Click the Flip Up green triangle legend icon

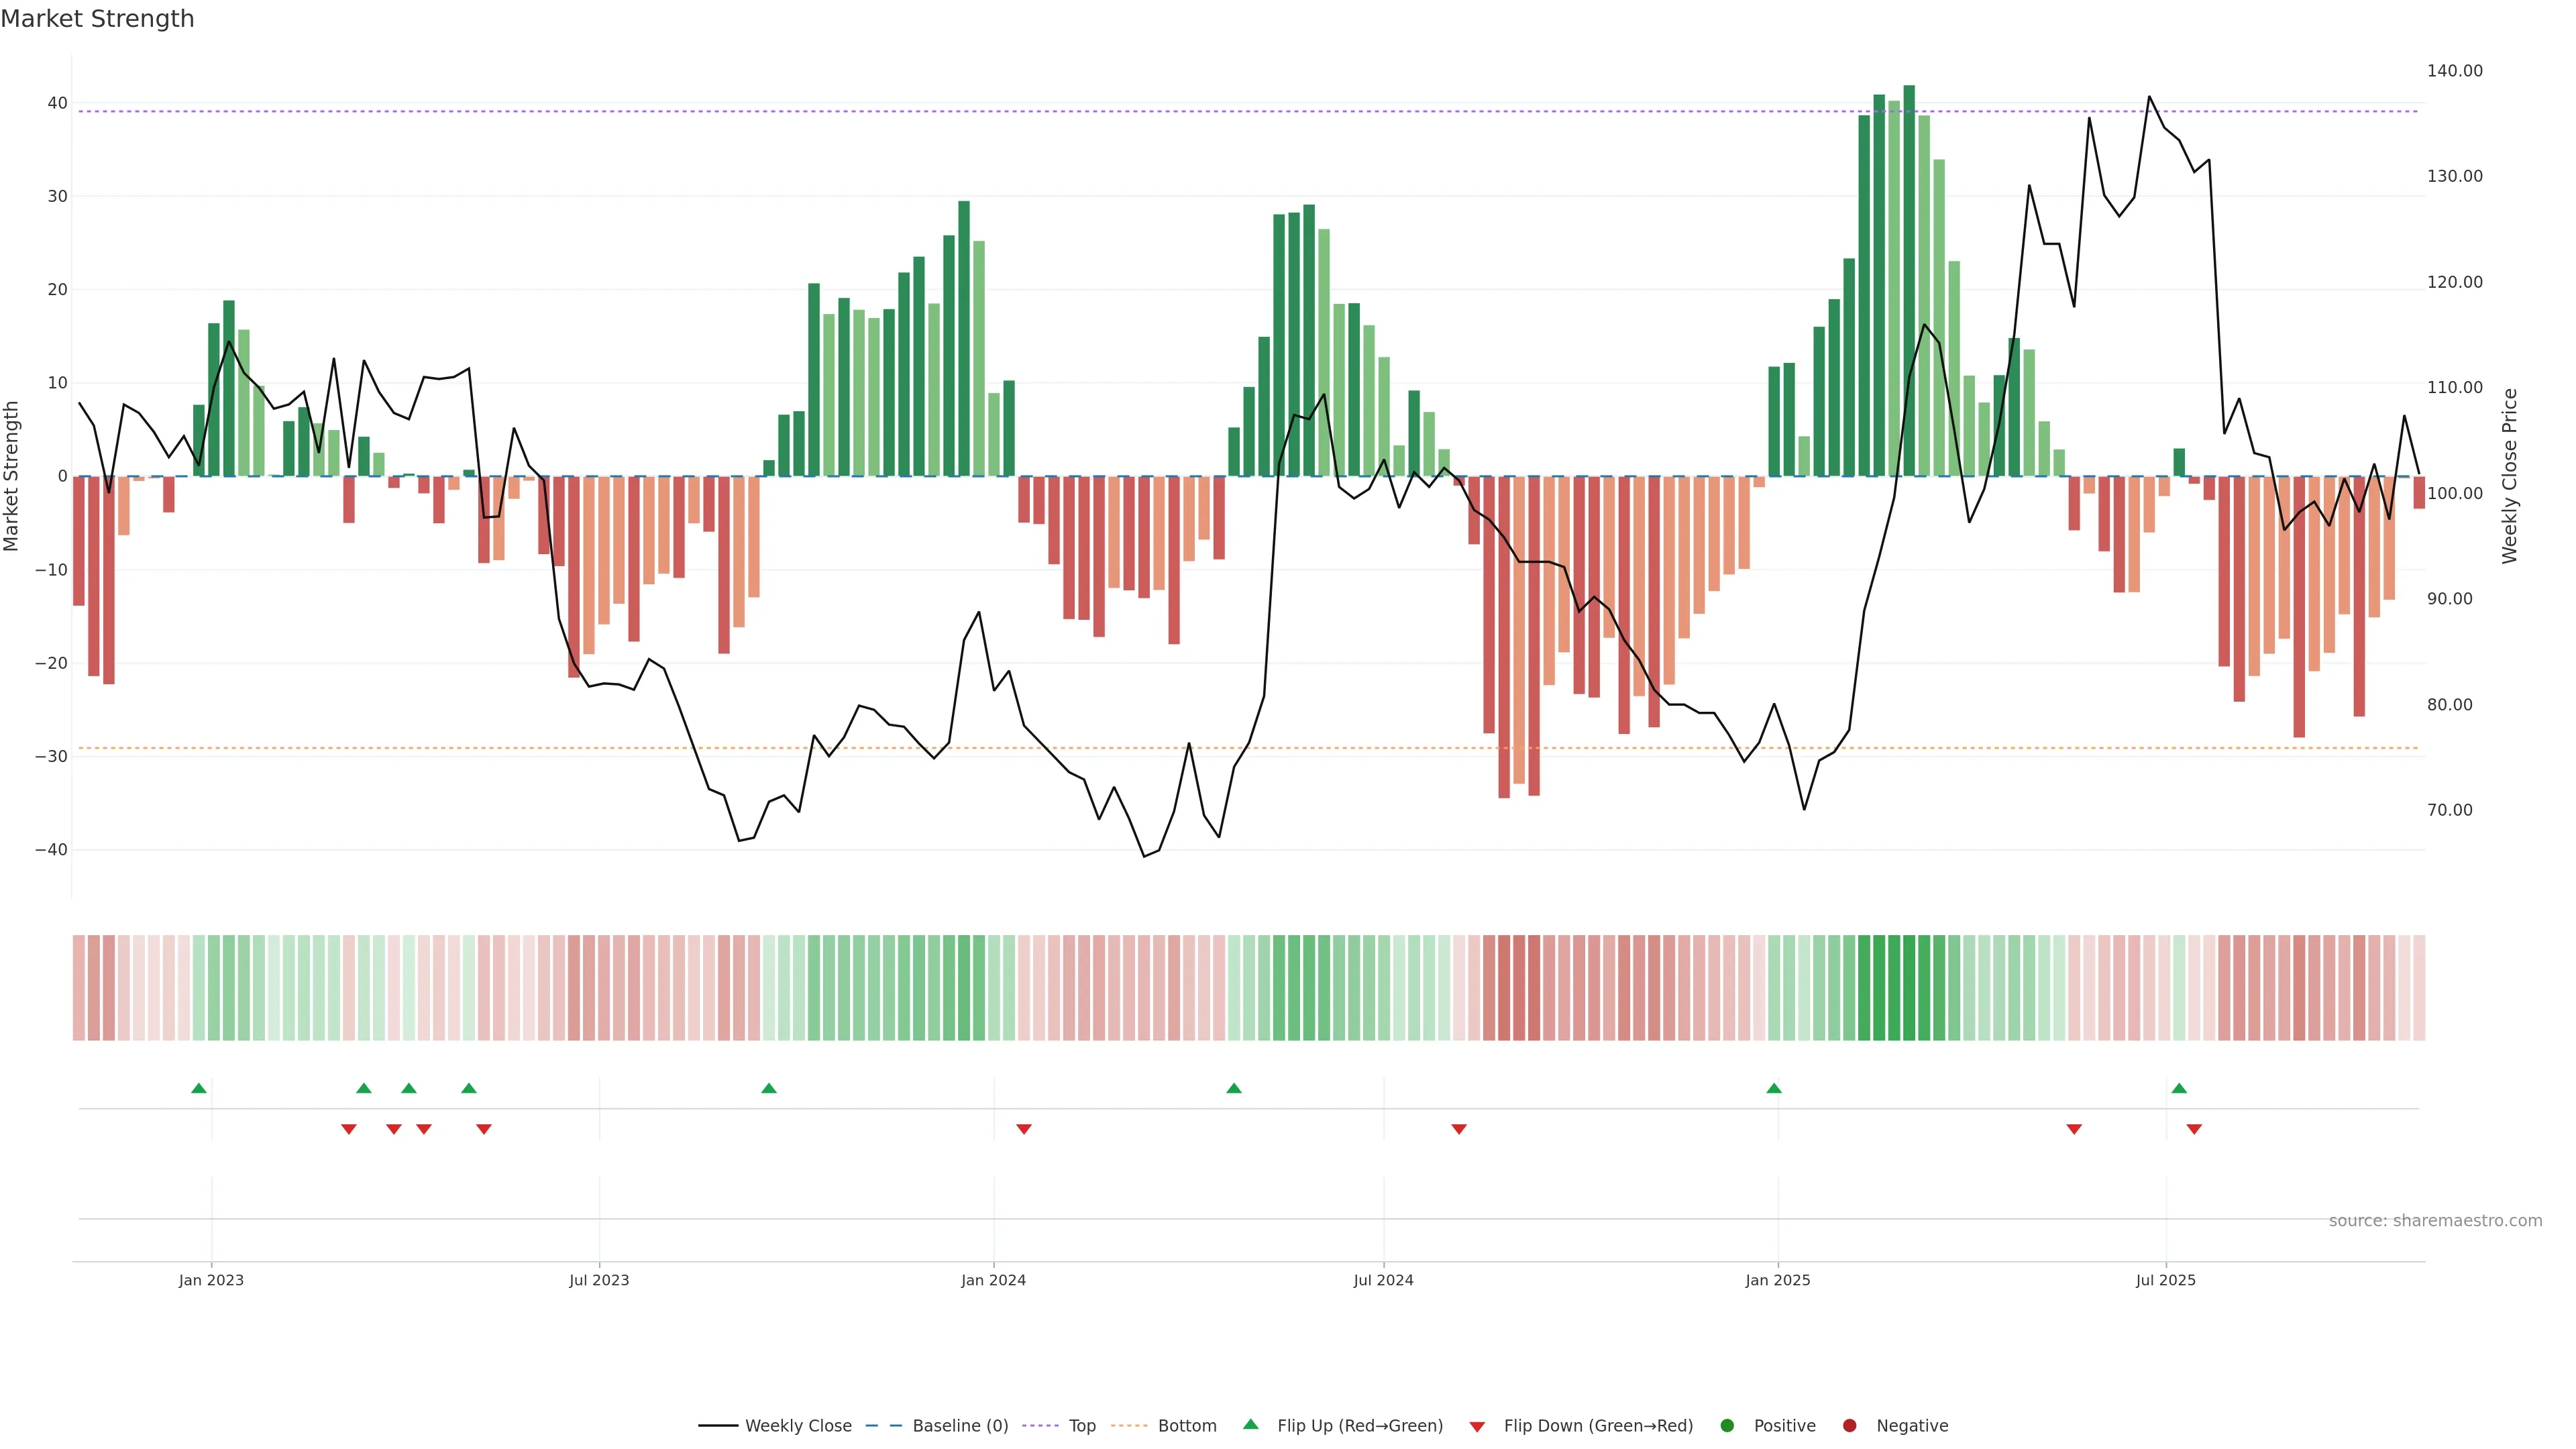1250,1424
